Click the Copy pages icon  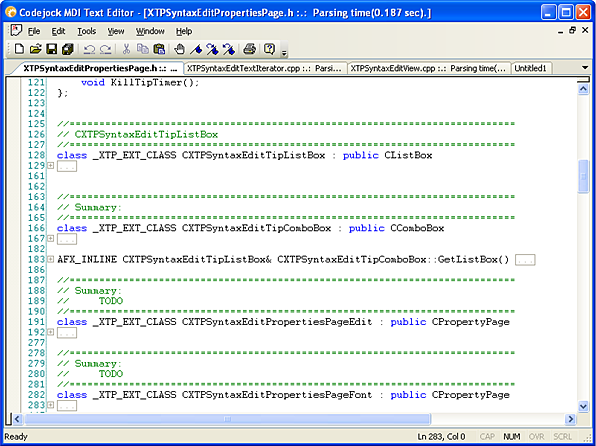point(143,49)
